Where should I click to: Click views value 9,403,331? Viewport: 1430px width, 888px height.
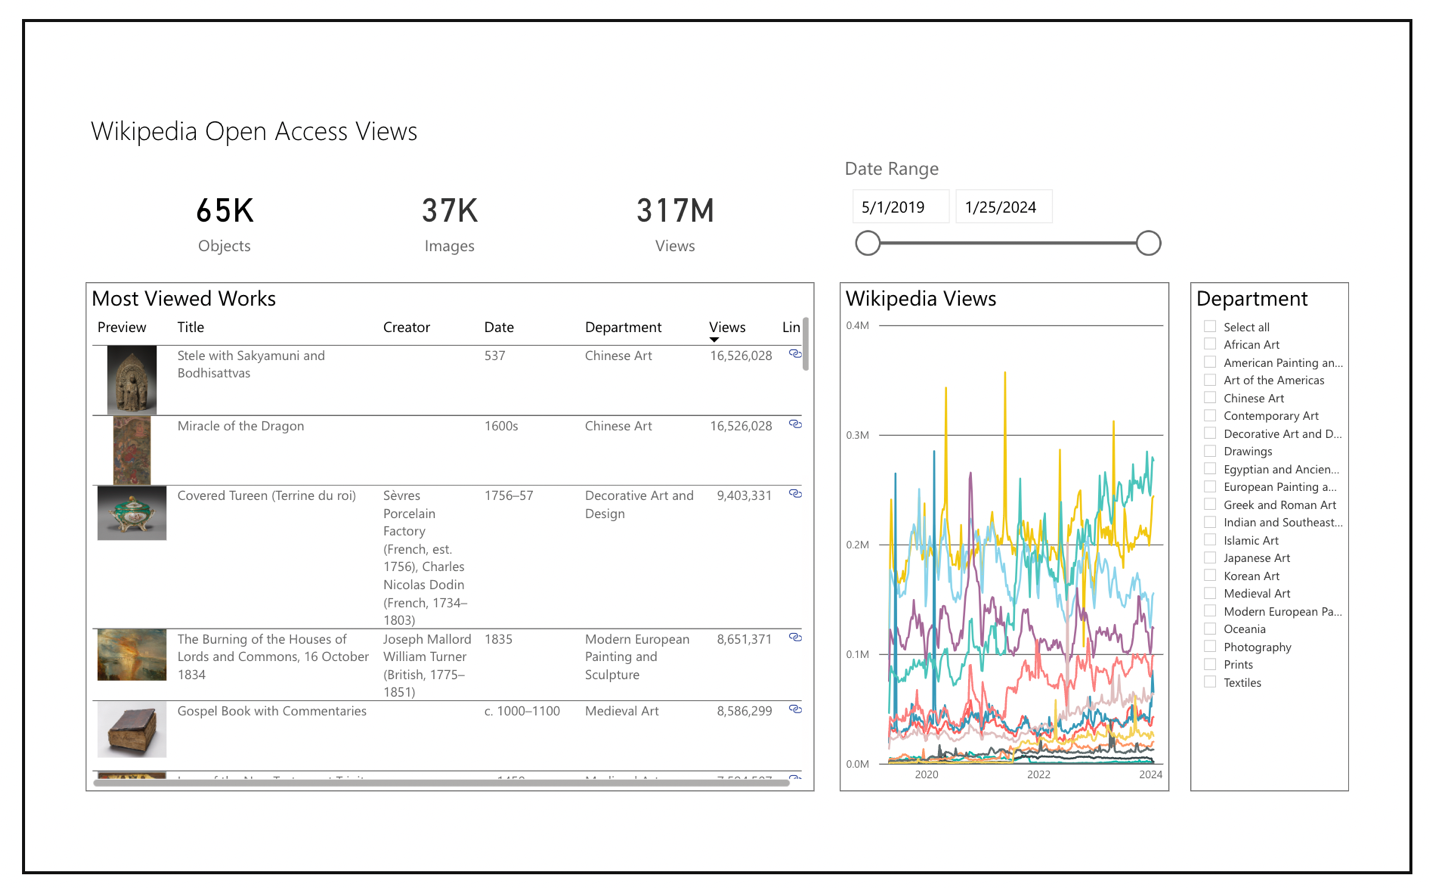[x=744, y=495]
